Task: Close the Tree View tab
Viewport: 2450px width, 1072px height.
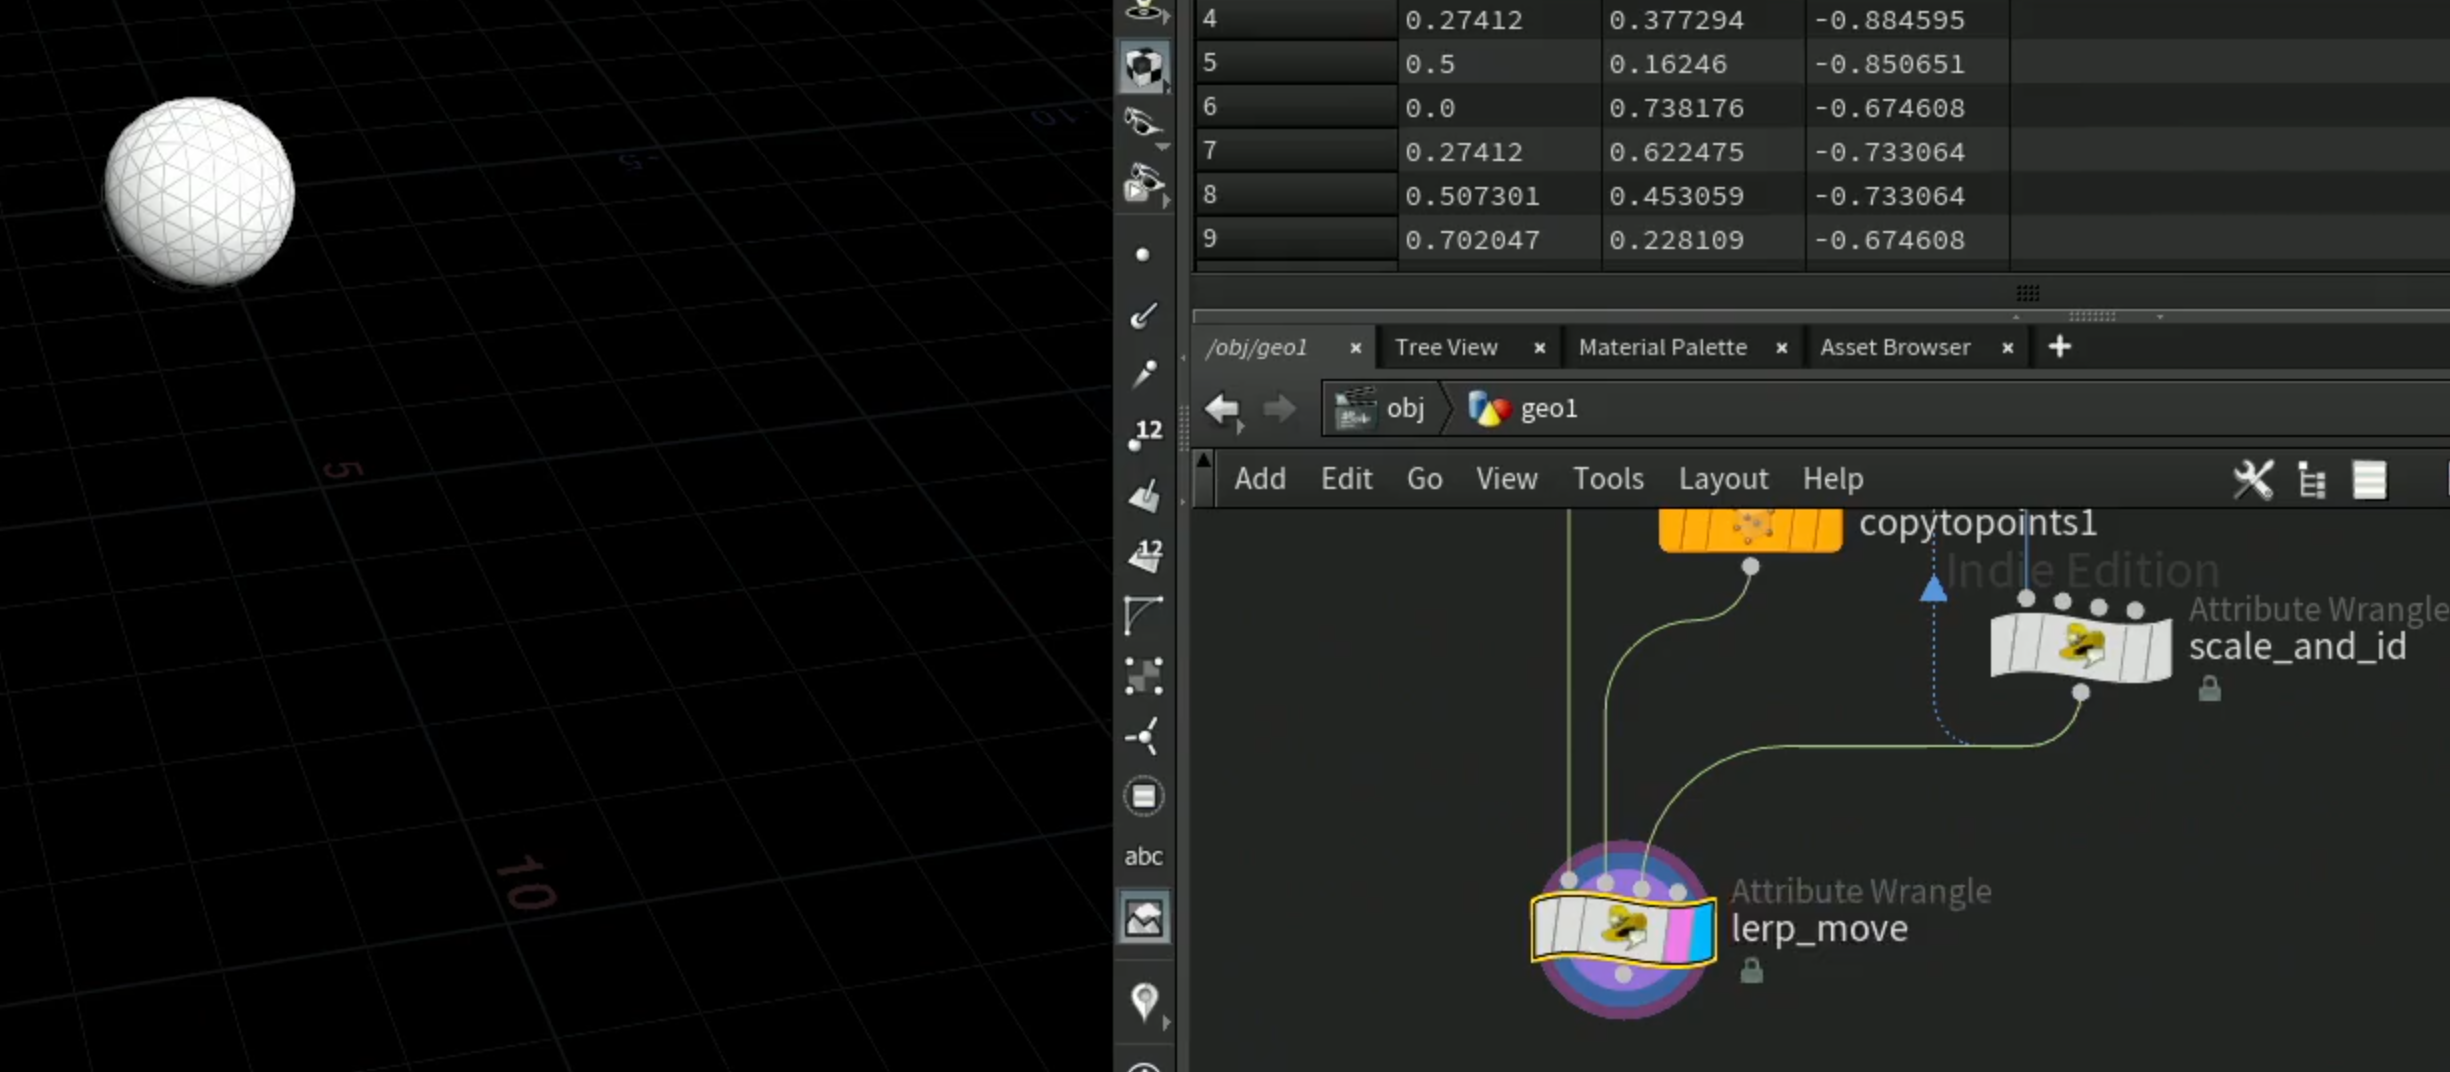Action: (x=1539, y=348)
